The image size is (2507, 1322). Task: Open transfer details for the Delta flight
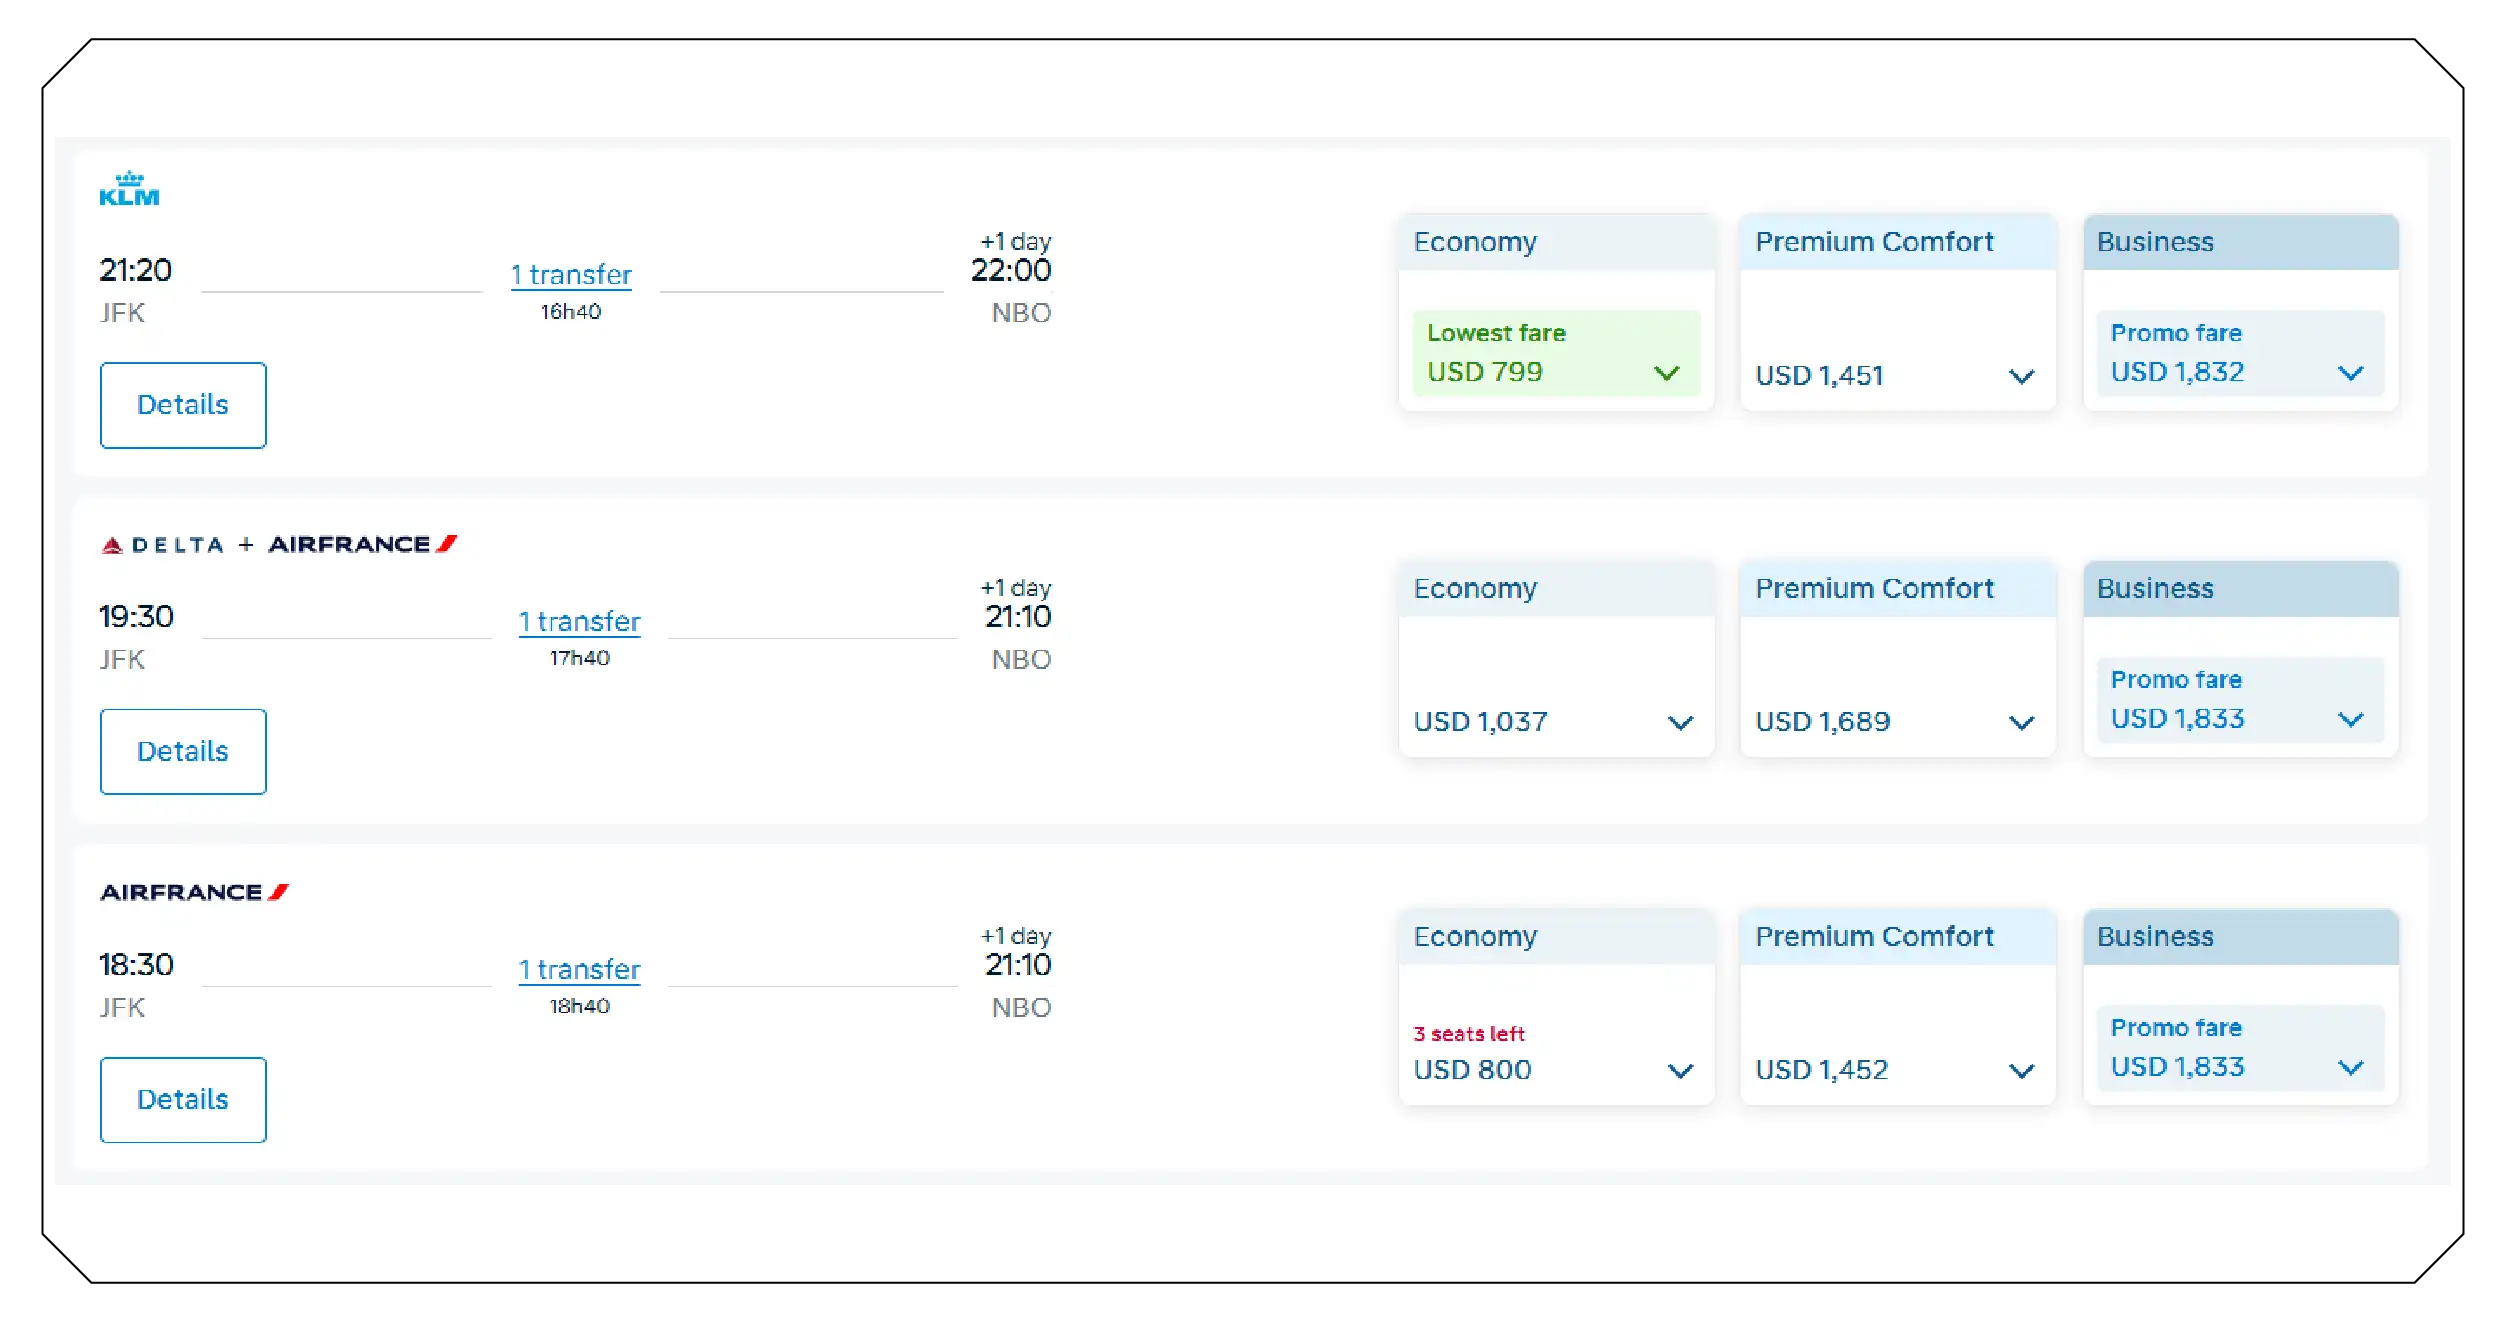tap(578, 620)
